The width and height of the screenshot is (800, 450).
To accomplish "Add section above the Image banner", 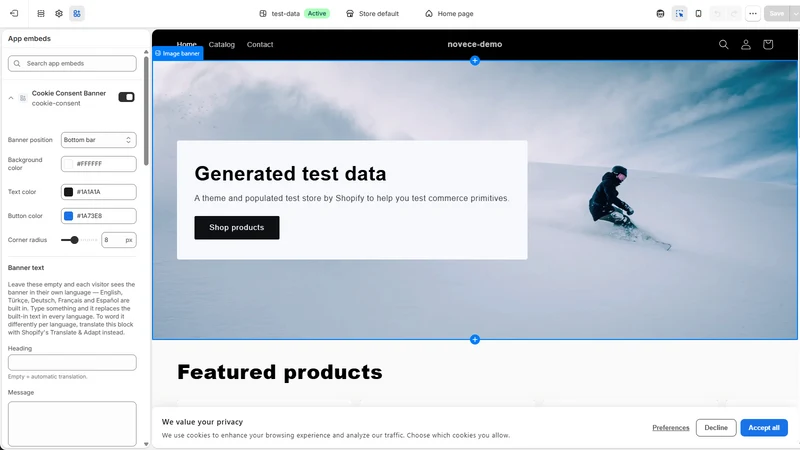I will [474, 61].
